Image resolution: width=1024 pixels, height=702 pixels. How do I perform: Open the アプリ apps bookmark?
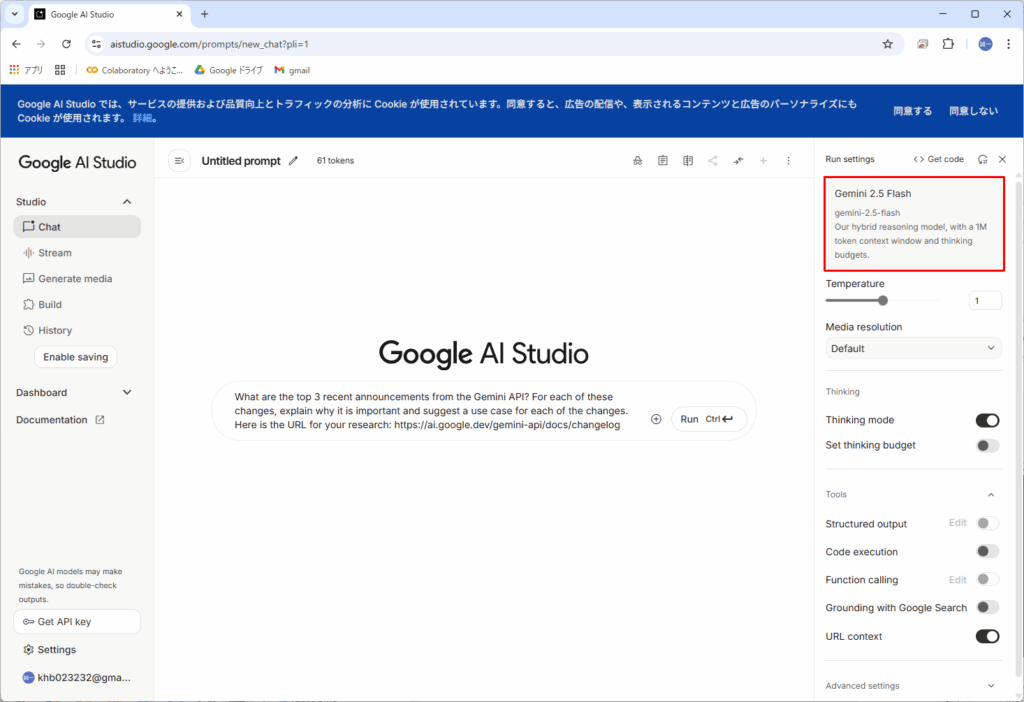(26, 70)
